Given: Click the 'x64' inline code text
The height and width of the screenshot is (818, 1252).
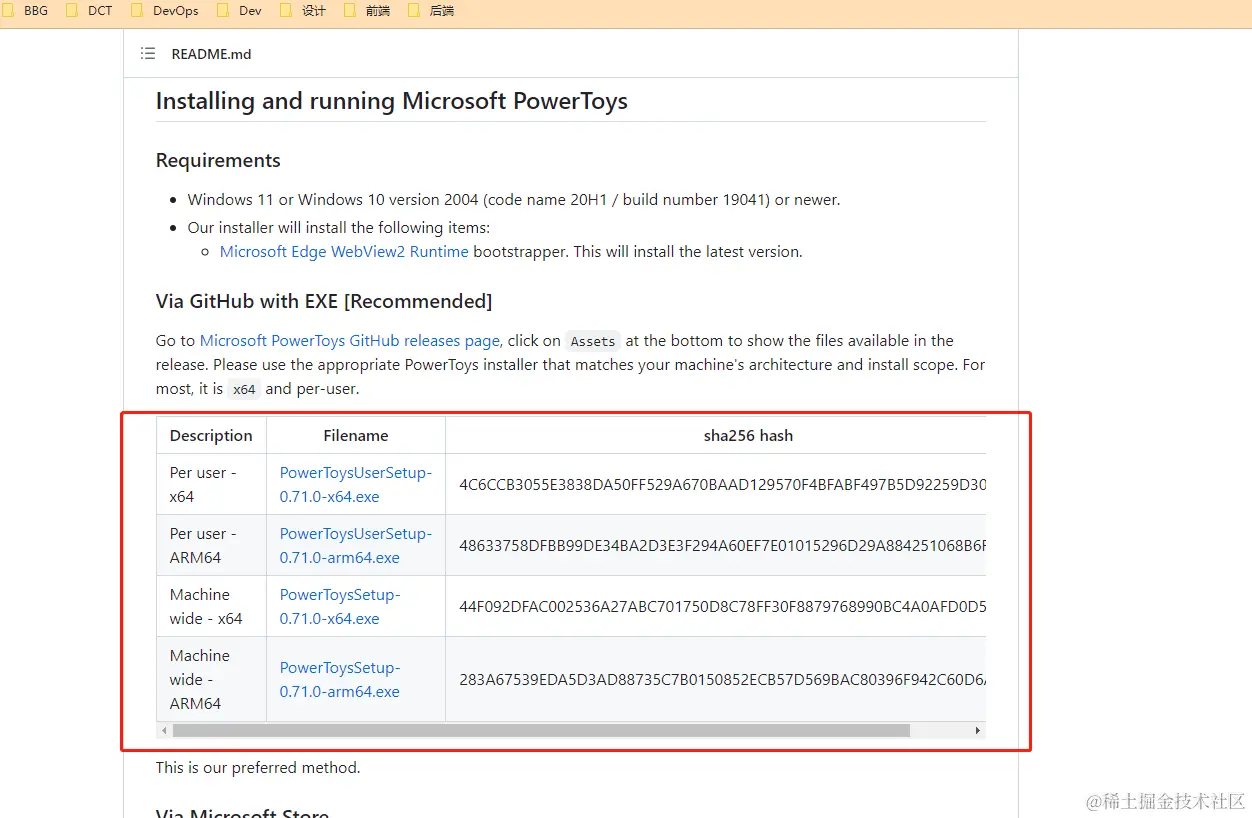Looking at the screenshot, I should [x=244, y=389].
